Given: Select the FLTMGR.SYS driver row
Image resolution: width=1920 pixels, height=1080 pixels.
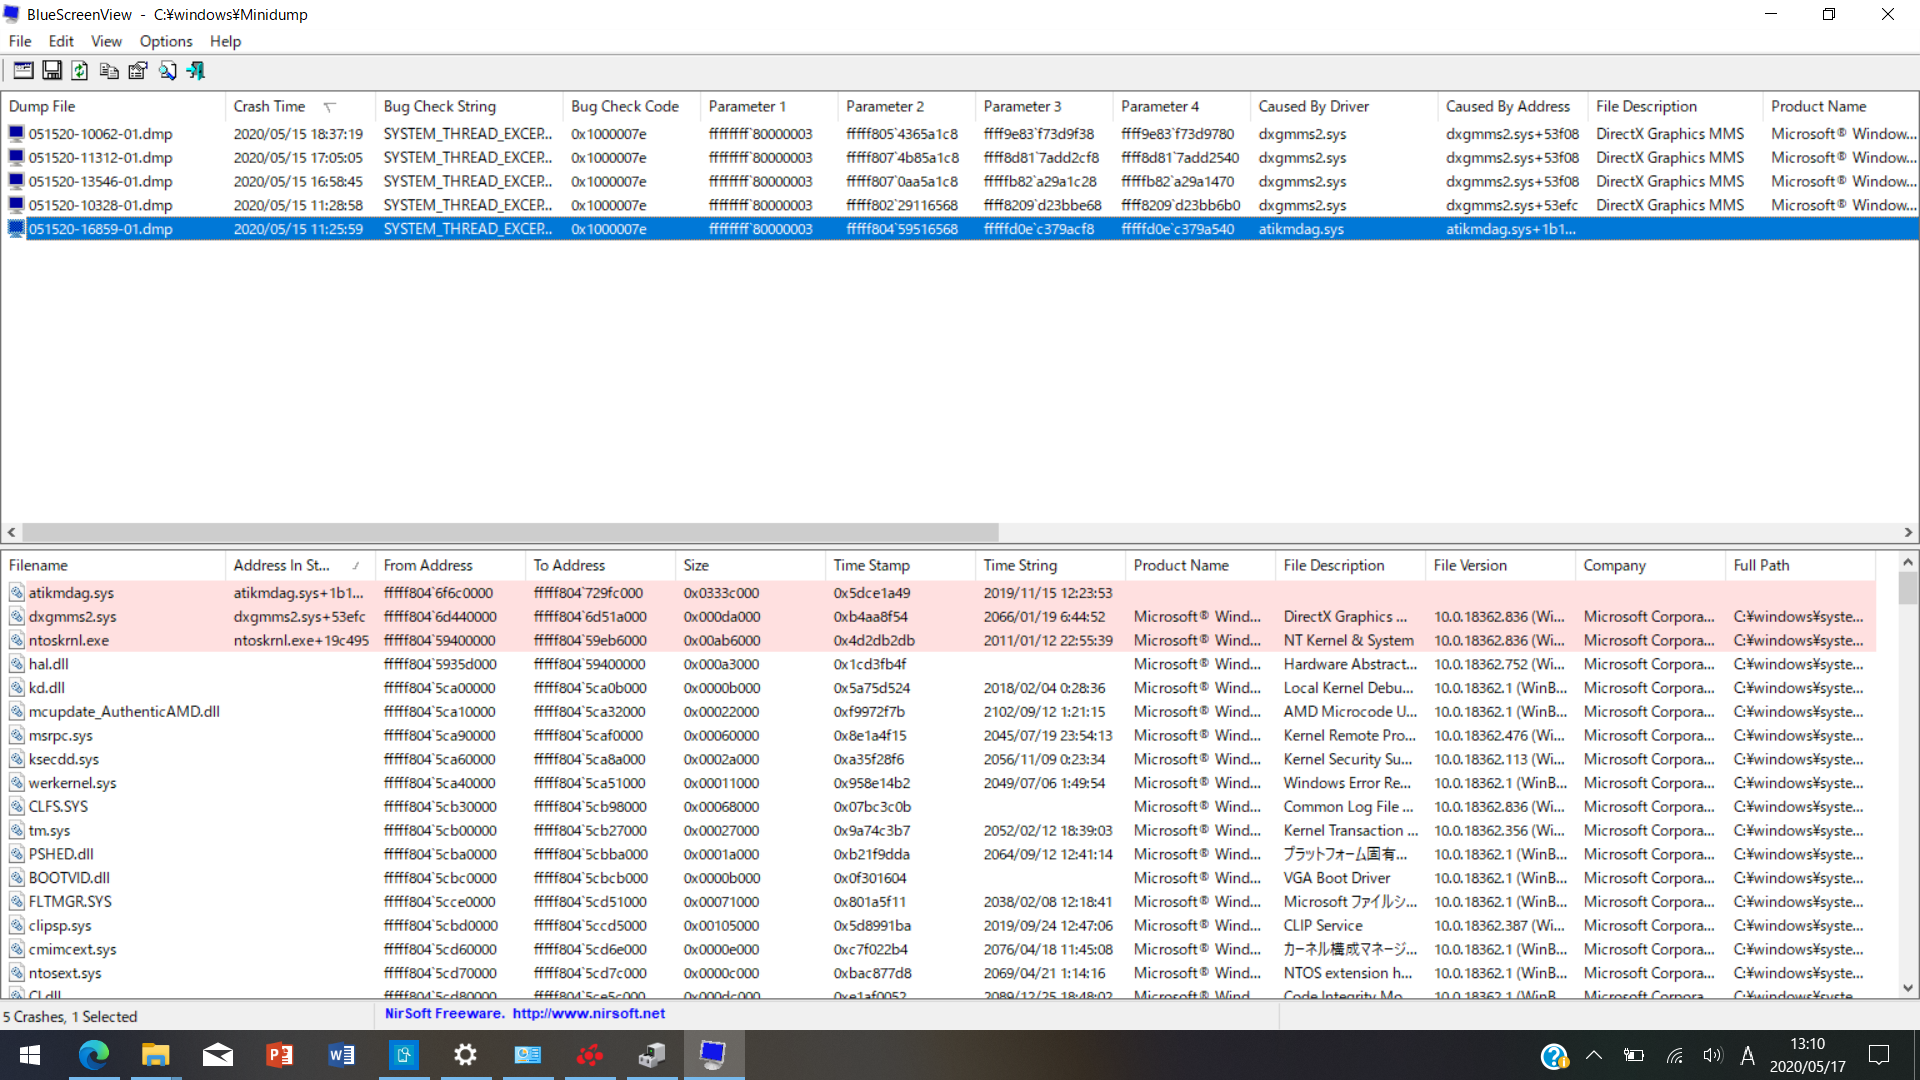Looking at the screenshot, I should [938, 902].
